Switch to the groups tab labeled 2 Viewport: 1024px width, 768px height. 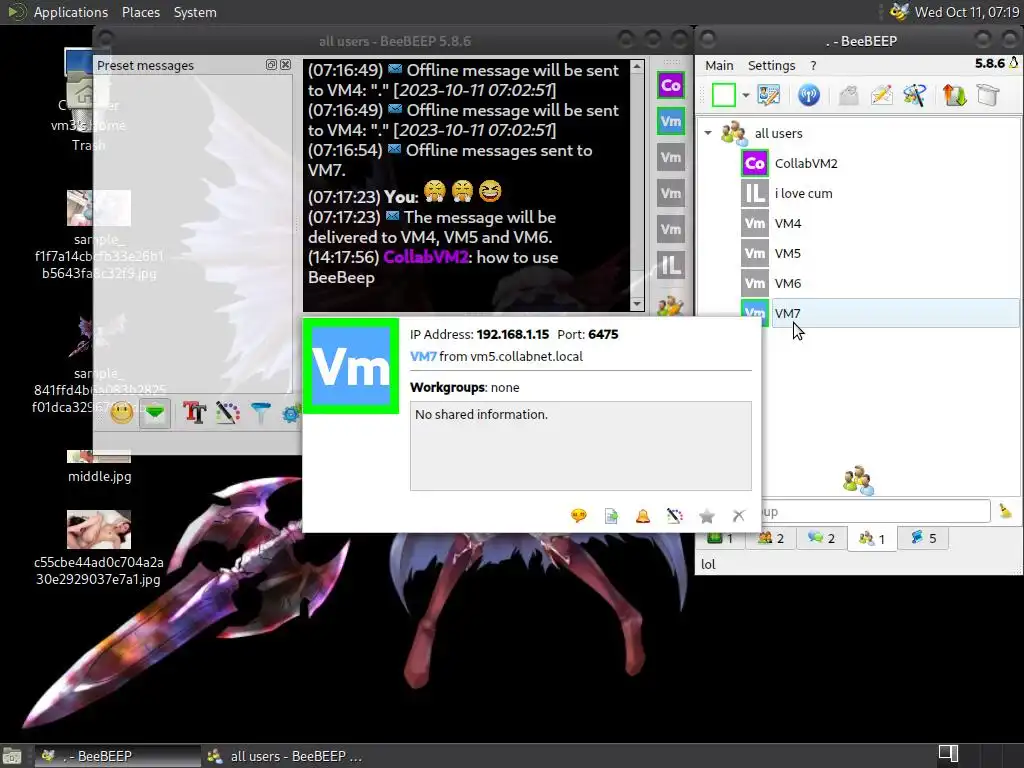pyautogui.click(x=771, y=538)
